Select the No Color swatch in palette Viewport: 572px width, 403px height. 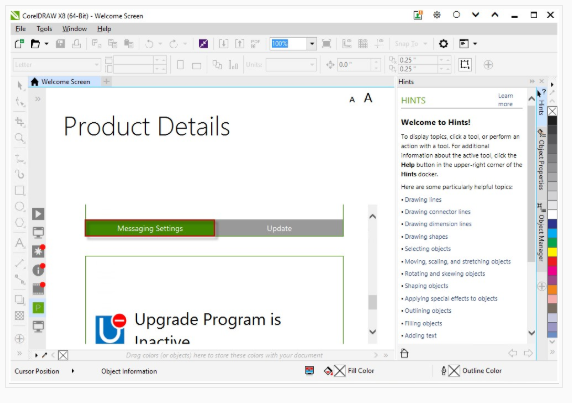tap(552, 111)
